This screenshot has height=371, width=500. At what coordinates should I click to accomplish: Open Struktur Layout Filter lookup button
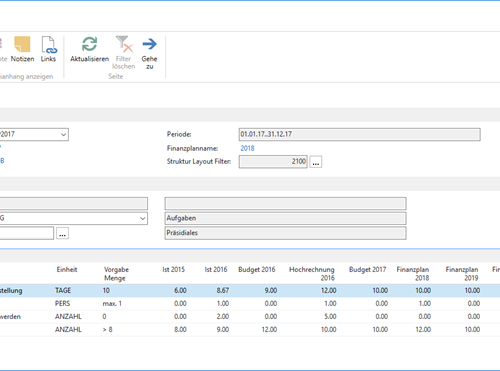click(316, 162)
